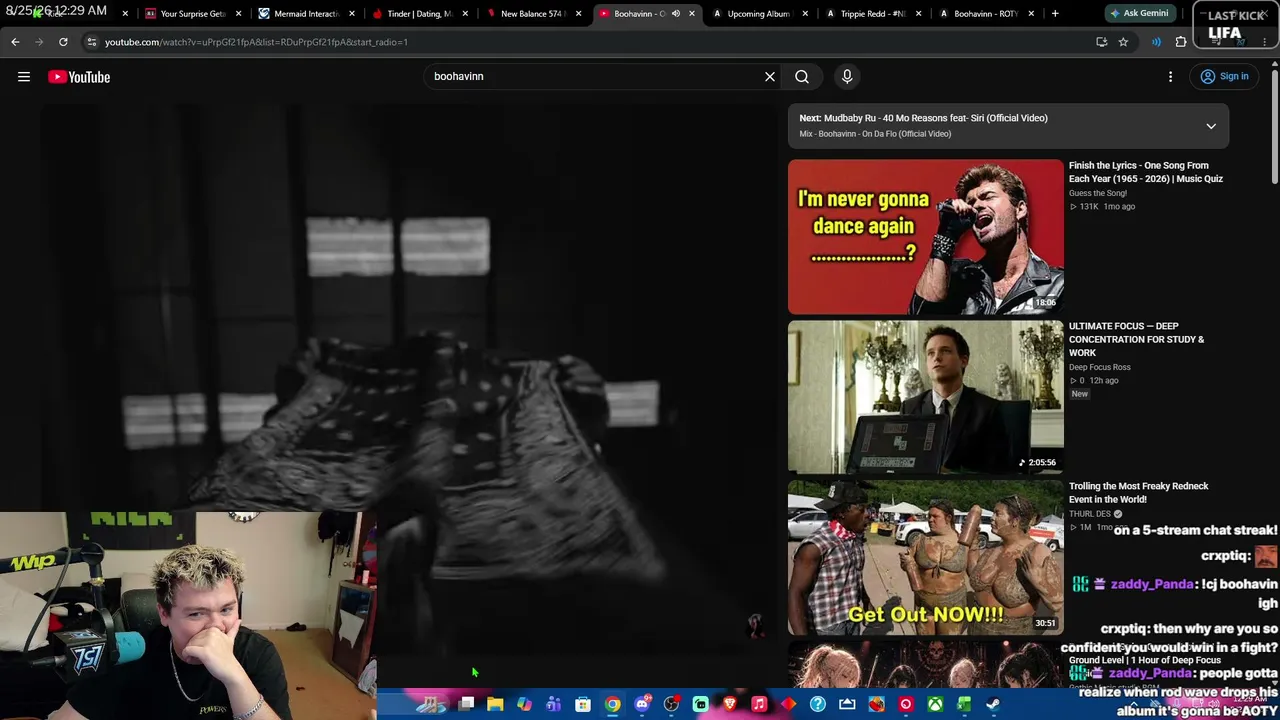Open Microsoft Store from the taskbar
This screenshot has height=720, width=1280.
[x=583, y=704]
